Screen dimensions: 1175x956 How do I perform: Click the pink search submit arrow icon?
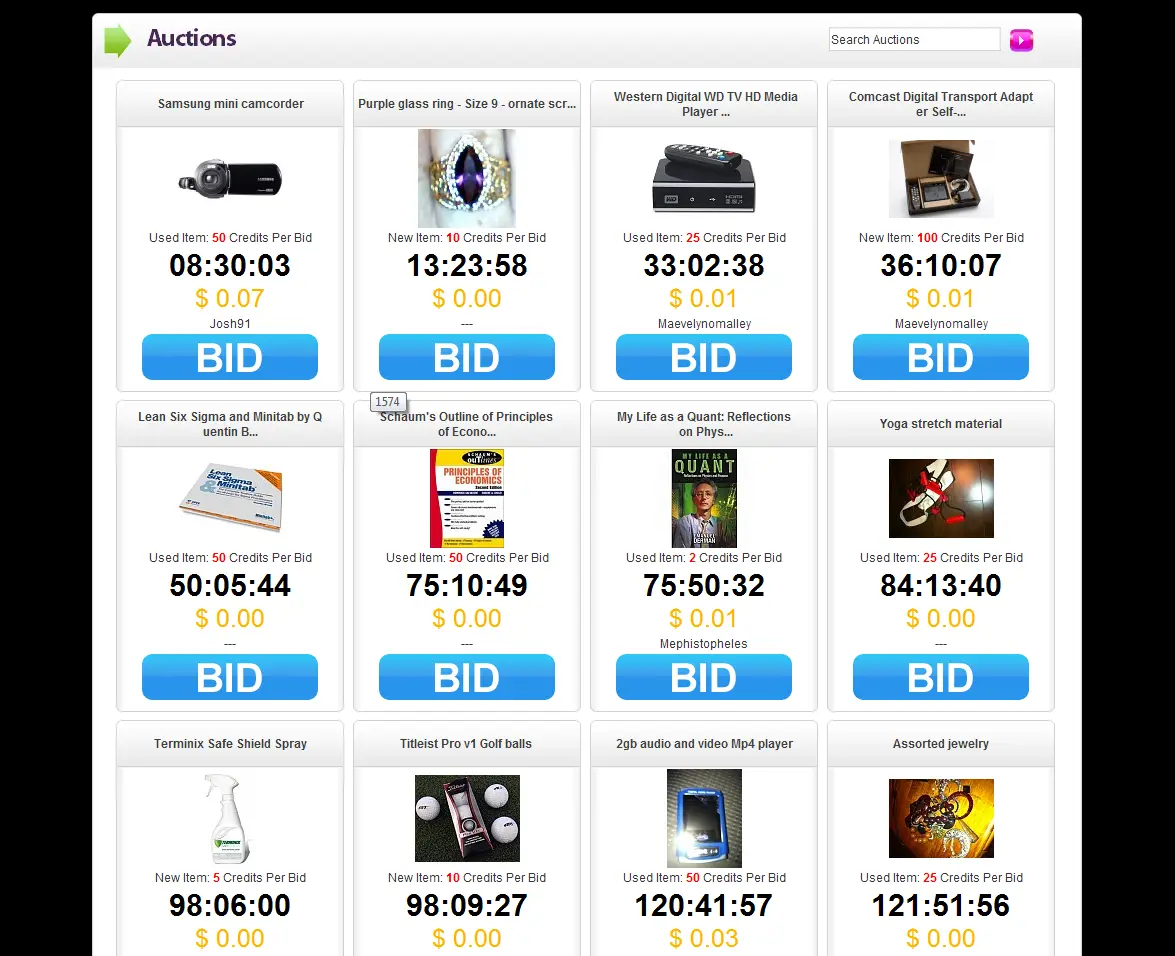(x=1021, y=40)
